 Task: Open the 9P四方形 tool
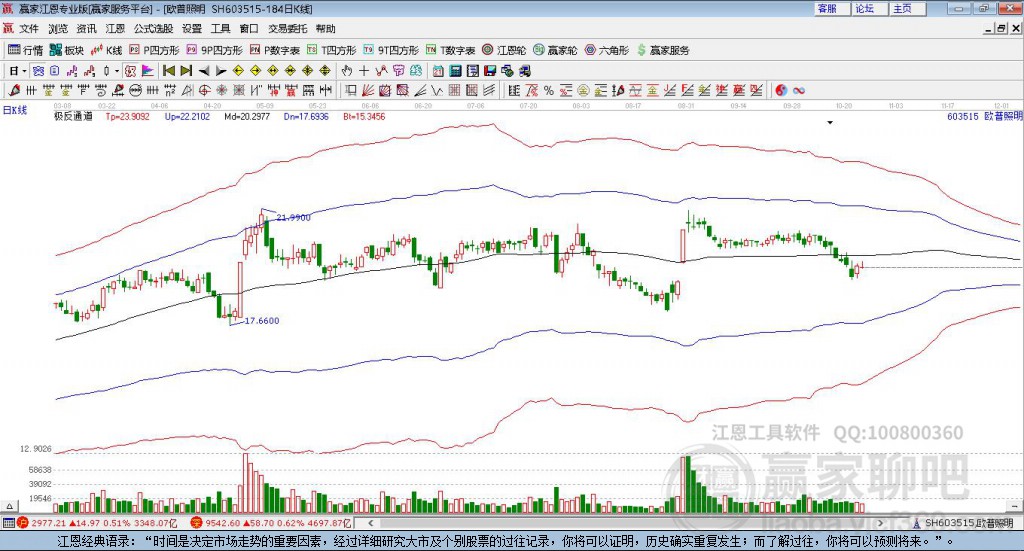214,50
